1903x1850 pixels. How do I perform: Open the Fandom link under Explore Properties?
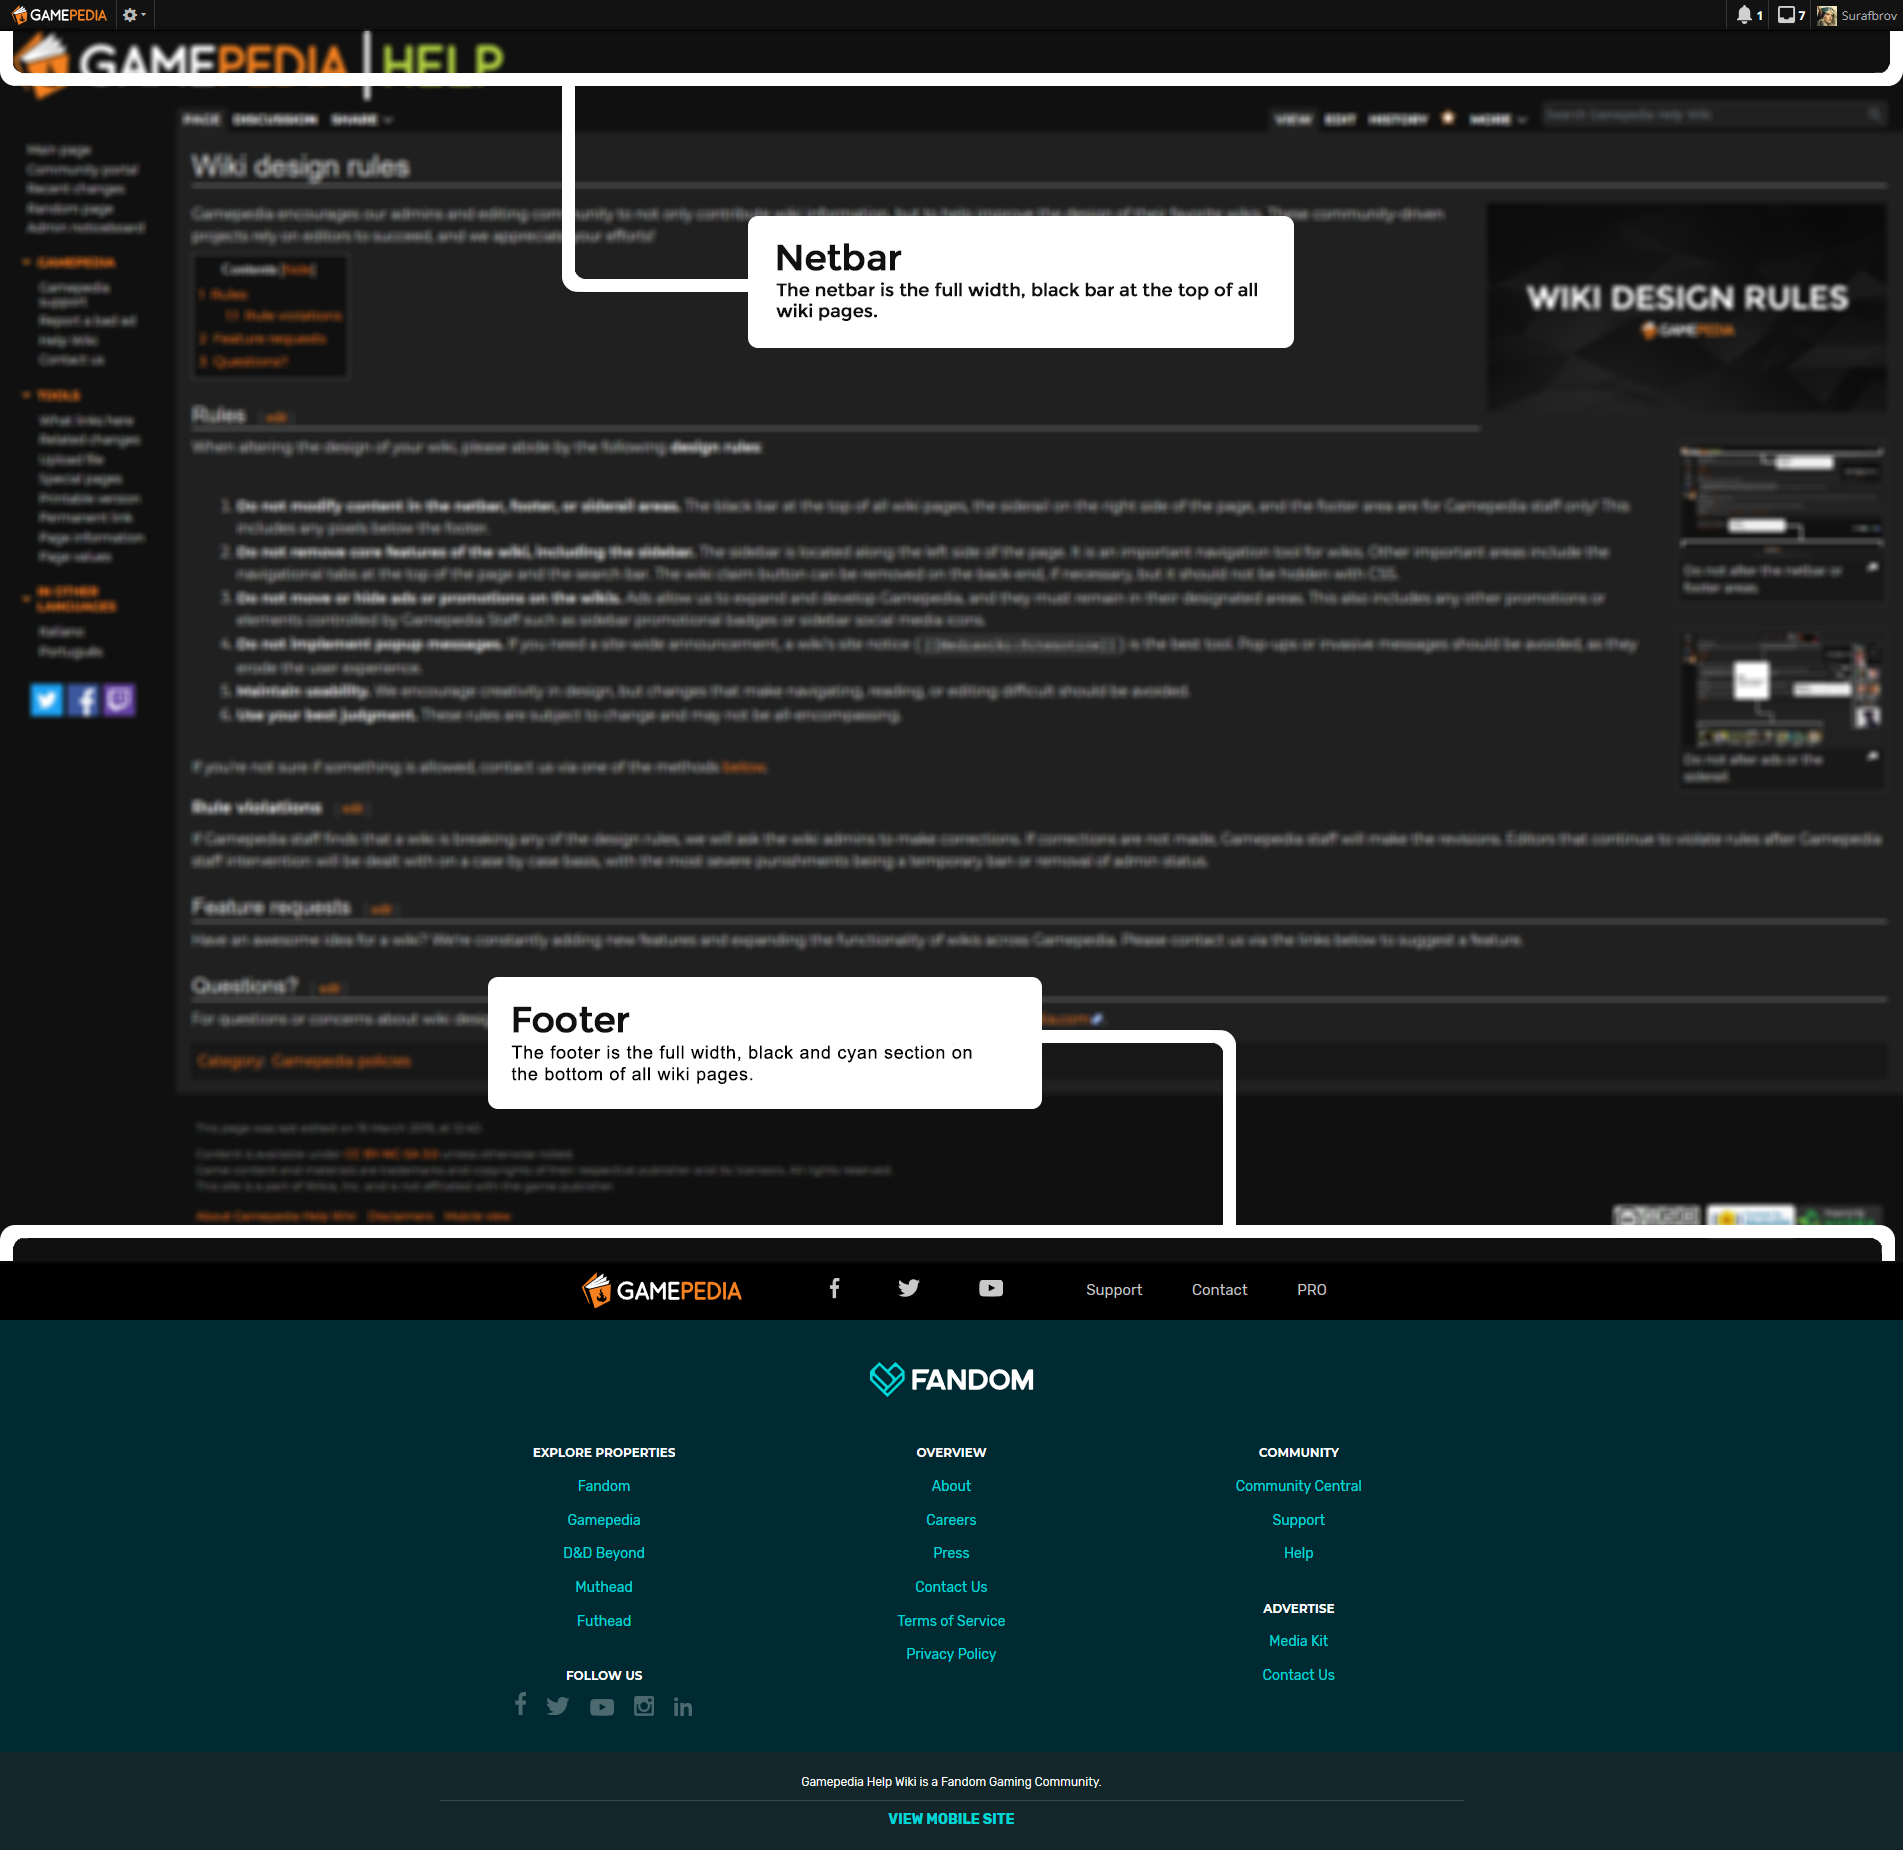click(x=604, y=1486)
